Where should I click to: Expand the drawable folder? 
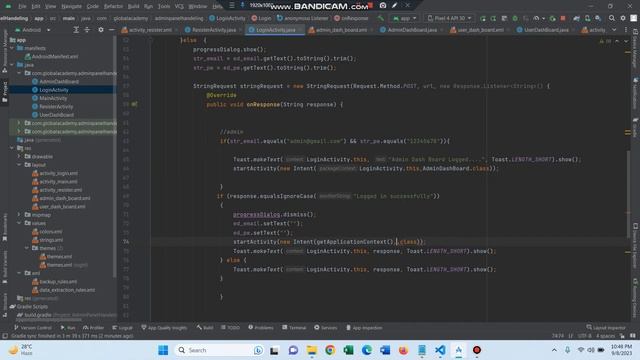pyautogui.click(x=19, y=156)
